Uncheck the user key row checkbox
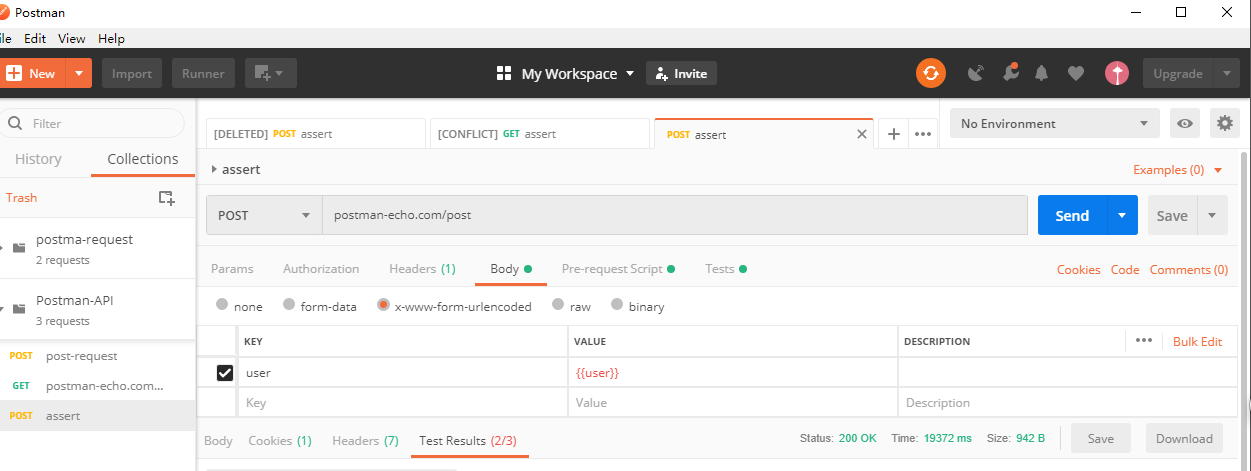 click(x=225, y=373)
